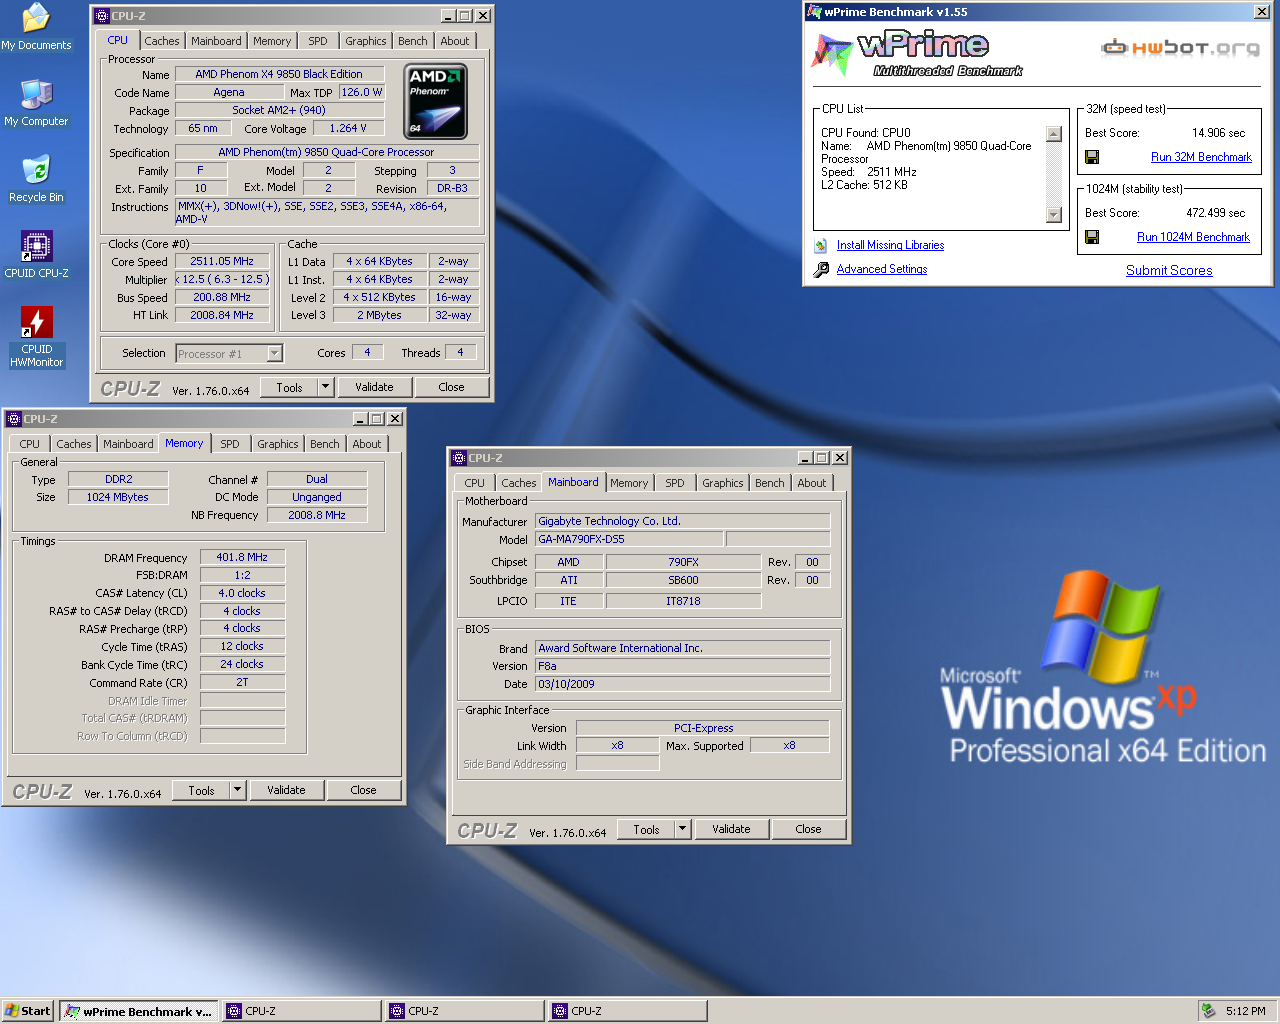Click the GA-MA790FX-DS5 model field
The height and width of the screenshot is (1024, 1280).
point(629,539)
